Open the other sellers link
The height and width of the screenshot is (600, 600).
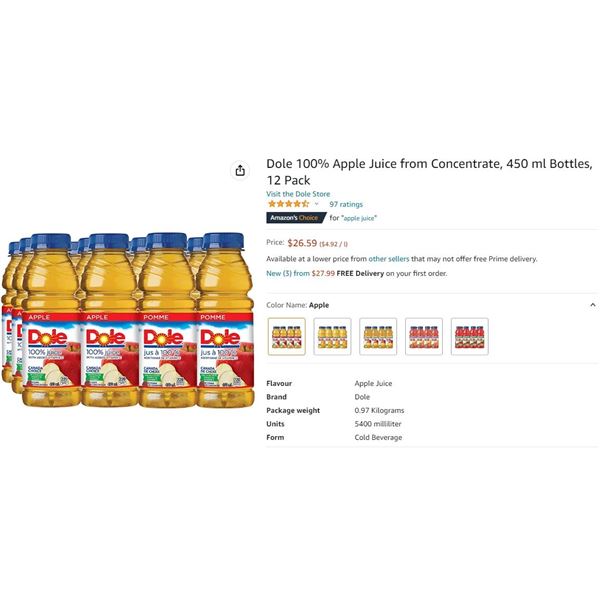(x=389, y=259)
